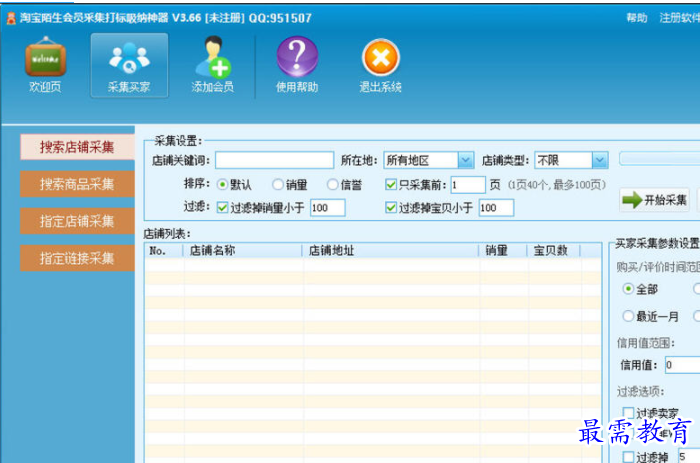Click the 过滤掉宝贝小于 value field
This screenshot has width=700, height=463.
pos(496,208)
